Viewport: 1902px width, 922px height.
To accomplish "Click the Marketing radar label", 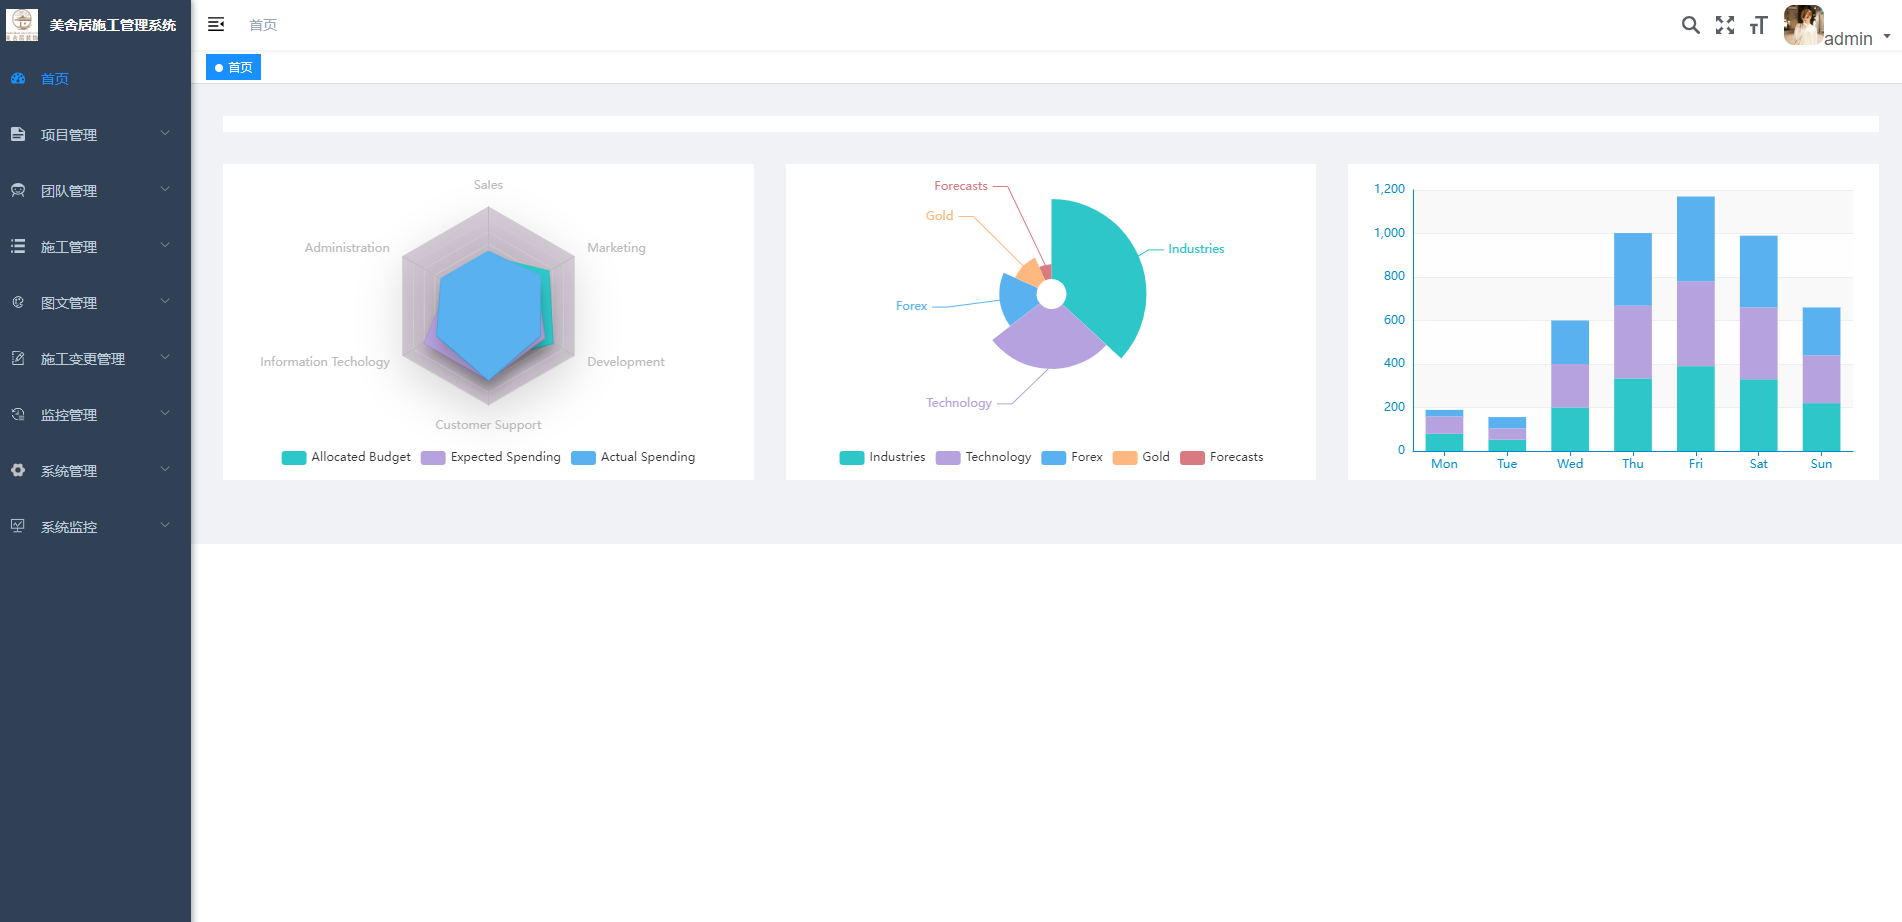I will pyautogui.click(x=616, y=248).
